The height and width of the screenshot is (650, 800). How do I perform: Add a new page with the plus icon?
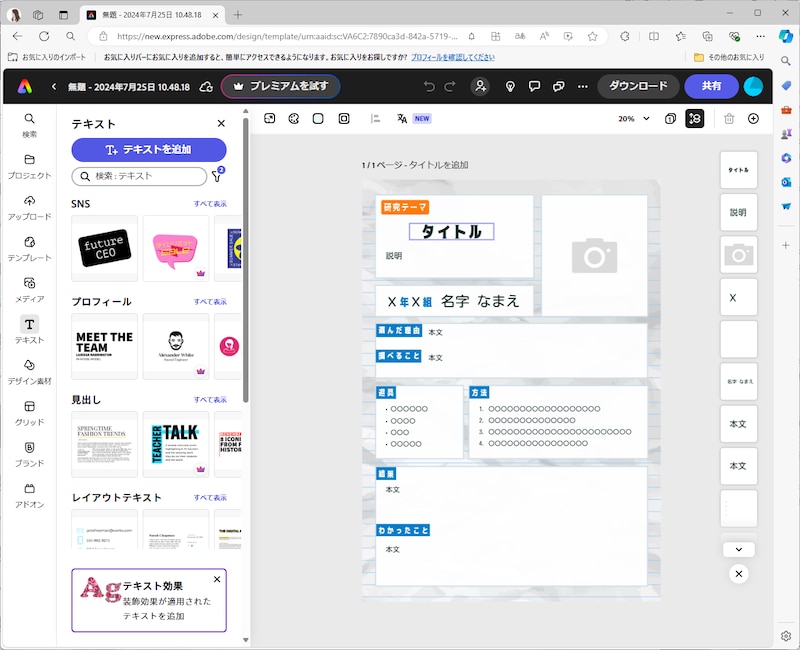(x=754, y=118)
